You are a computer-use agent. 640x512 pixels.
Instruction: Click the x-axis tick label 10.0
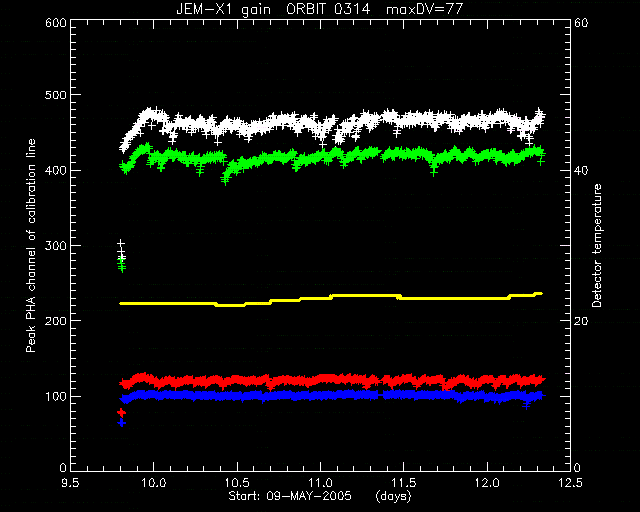click(154, 483)
